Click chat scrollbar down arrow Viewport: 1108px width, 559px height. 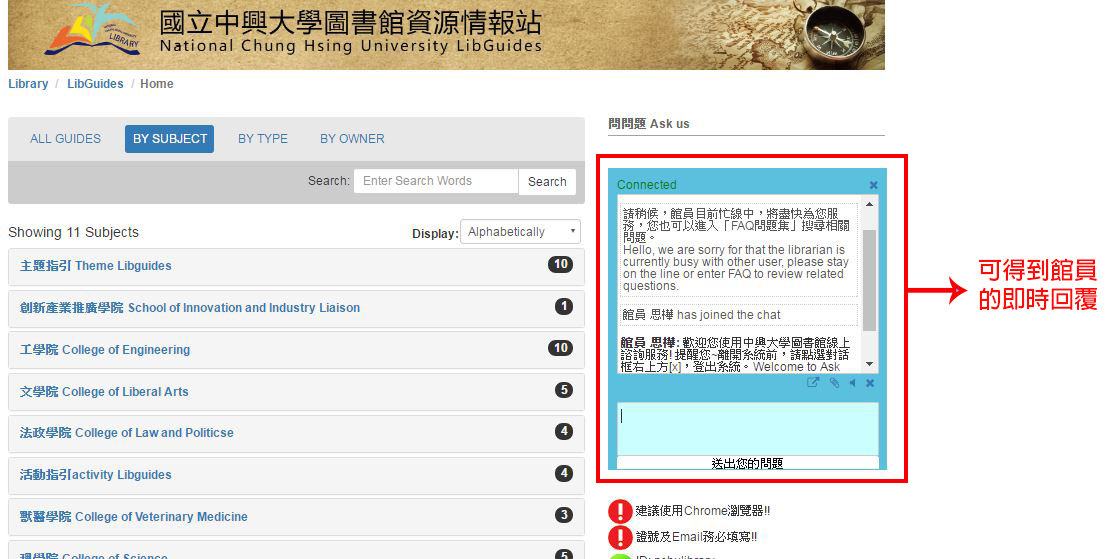(x=870, y=365)
